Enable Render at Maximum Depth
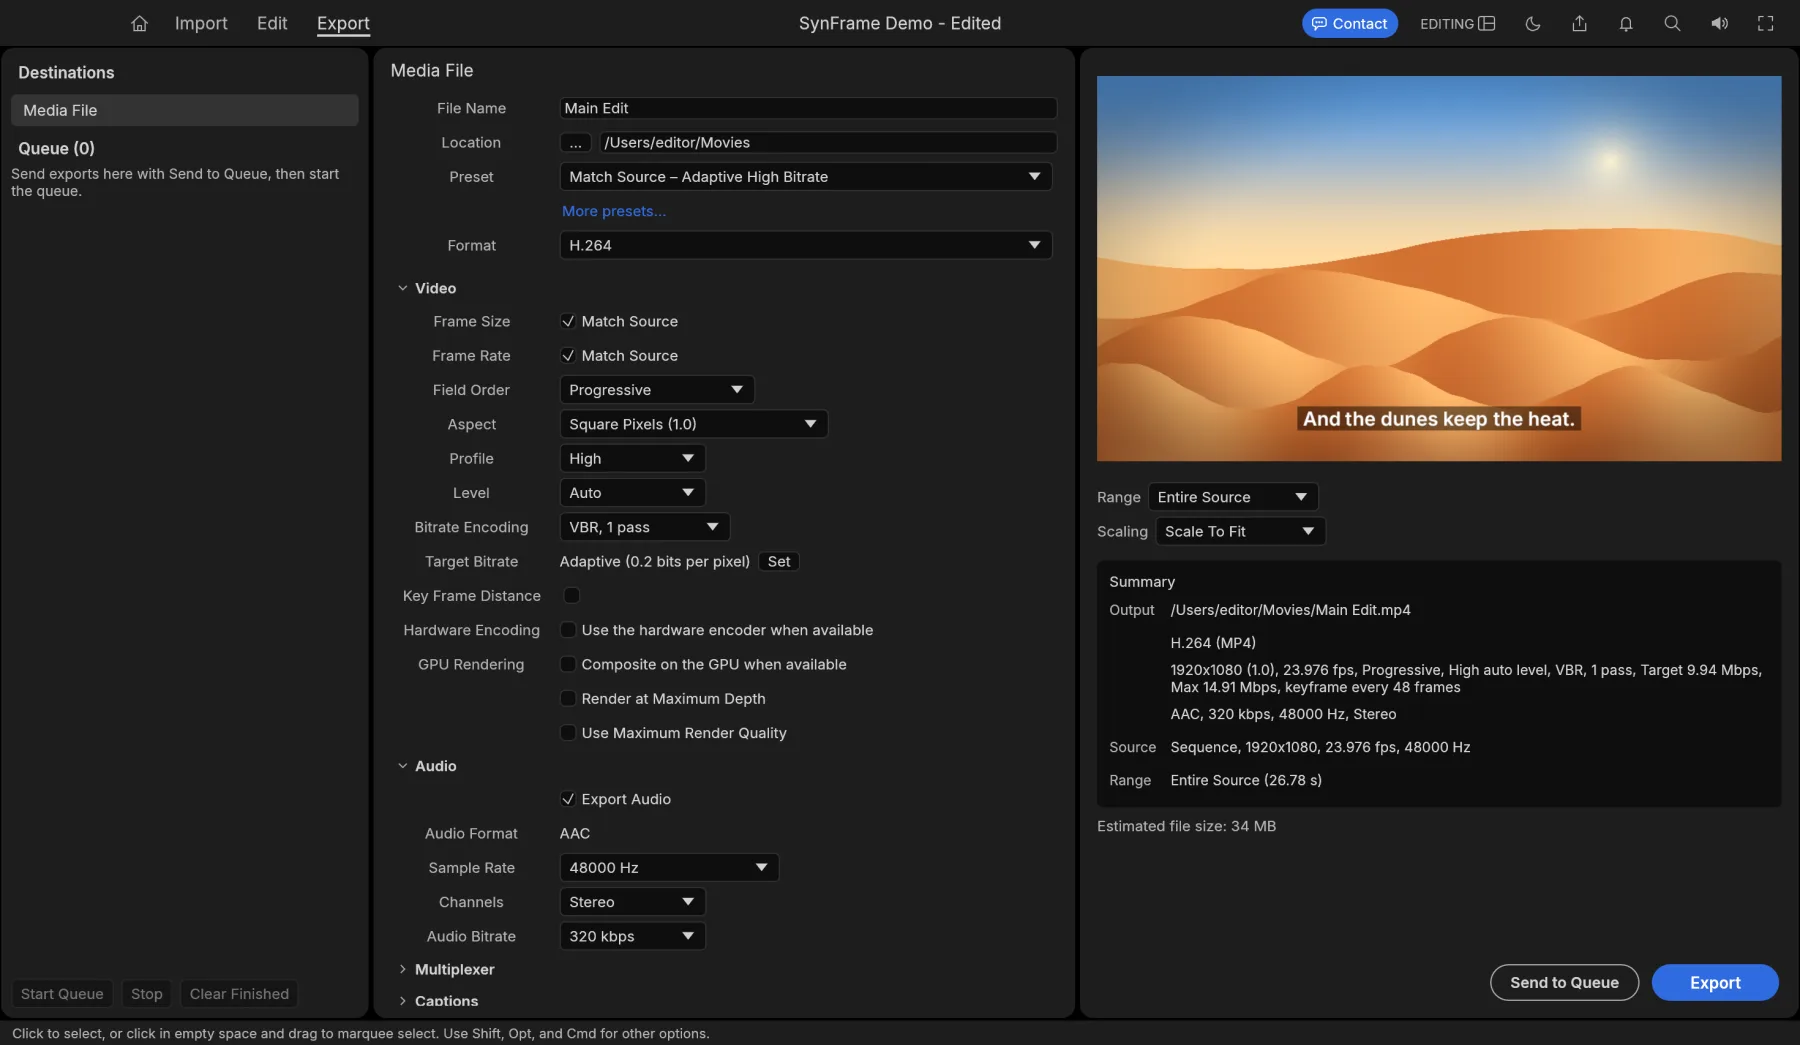The width and height of the screenshot is (1800, 1045). point(568,699)
